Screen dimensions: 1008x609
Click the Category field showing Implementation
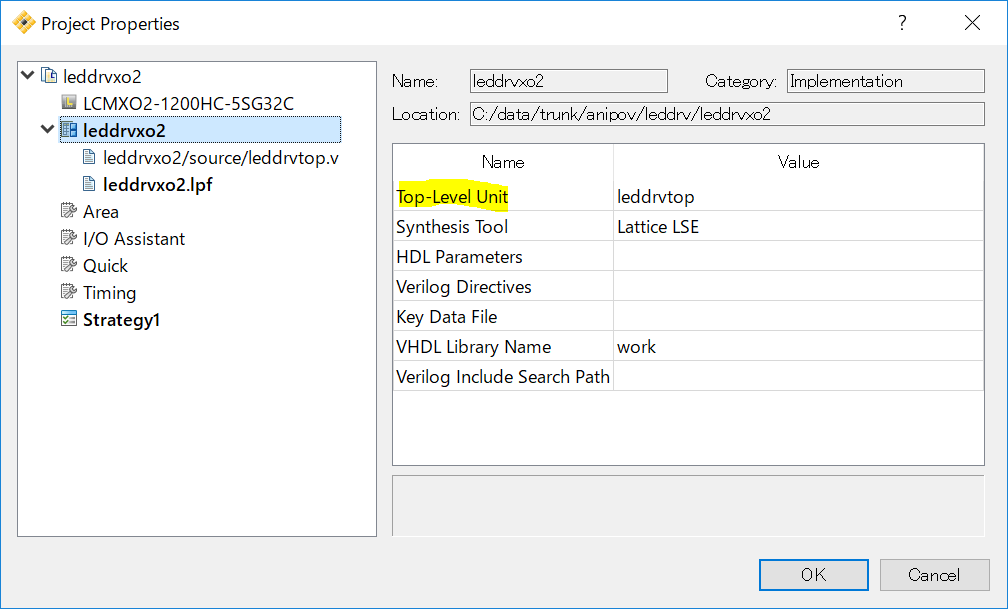pos(886,81)
